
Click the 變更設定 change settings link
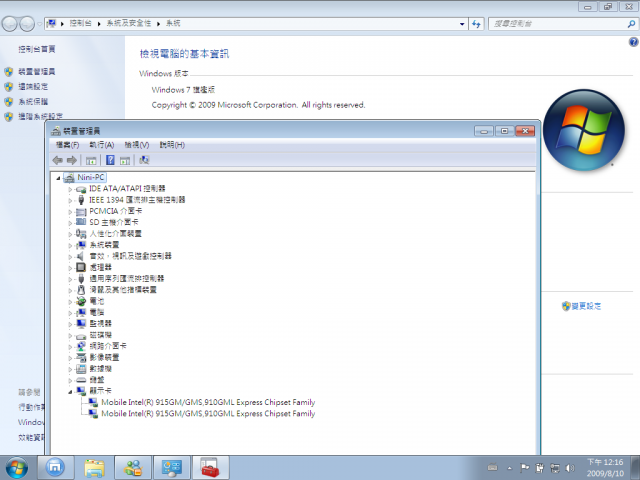[x=586, y=306]
